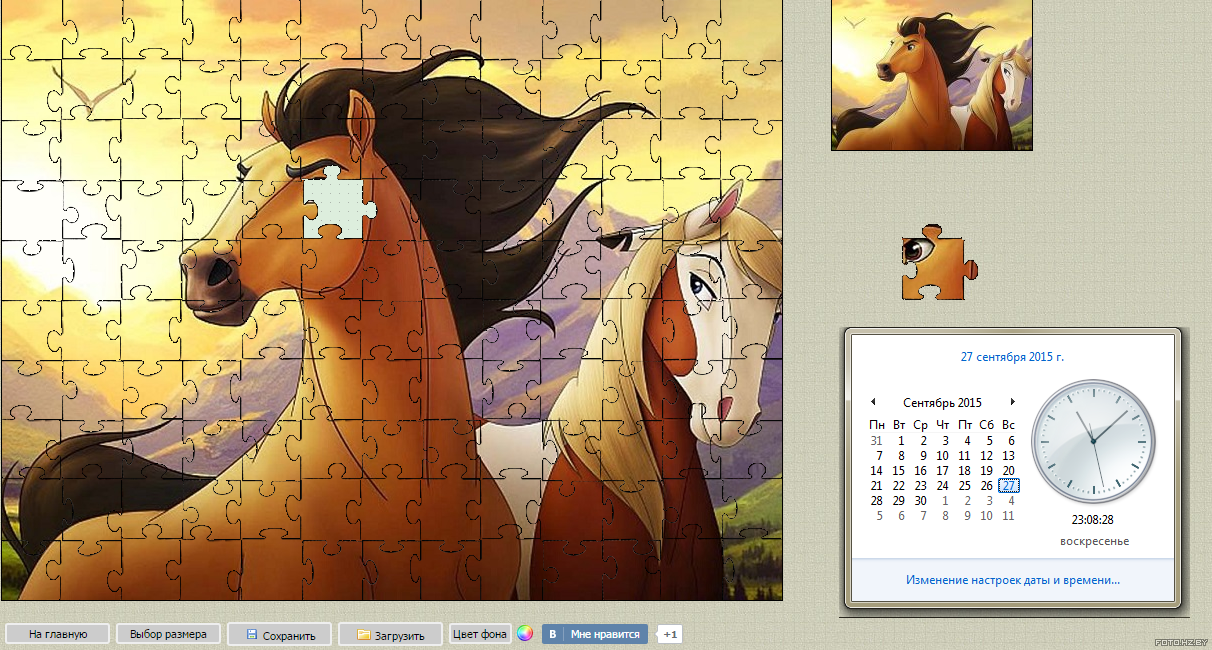Select date 26 in the calendar

point(987,486)
